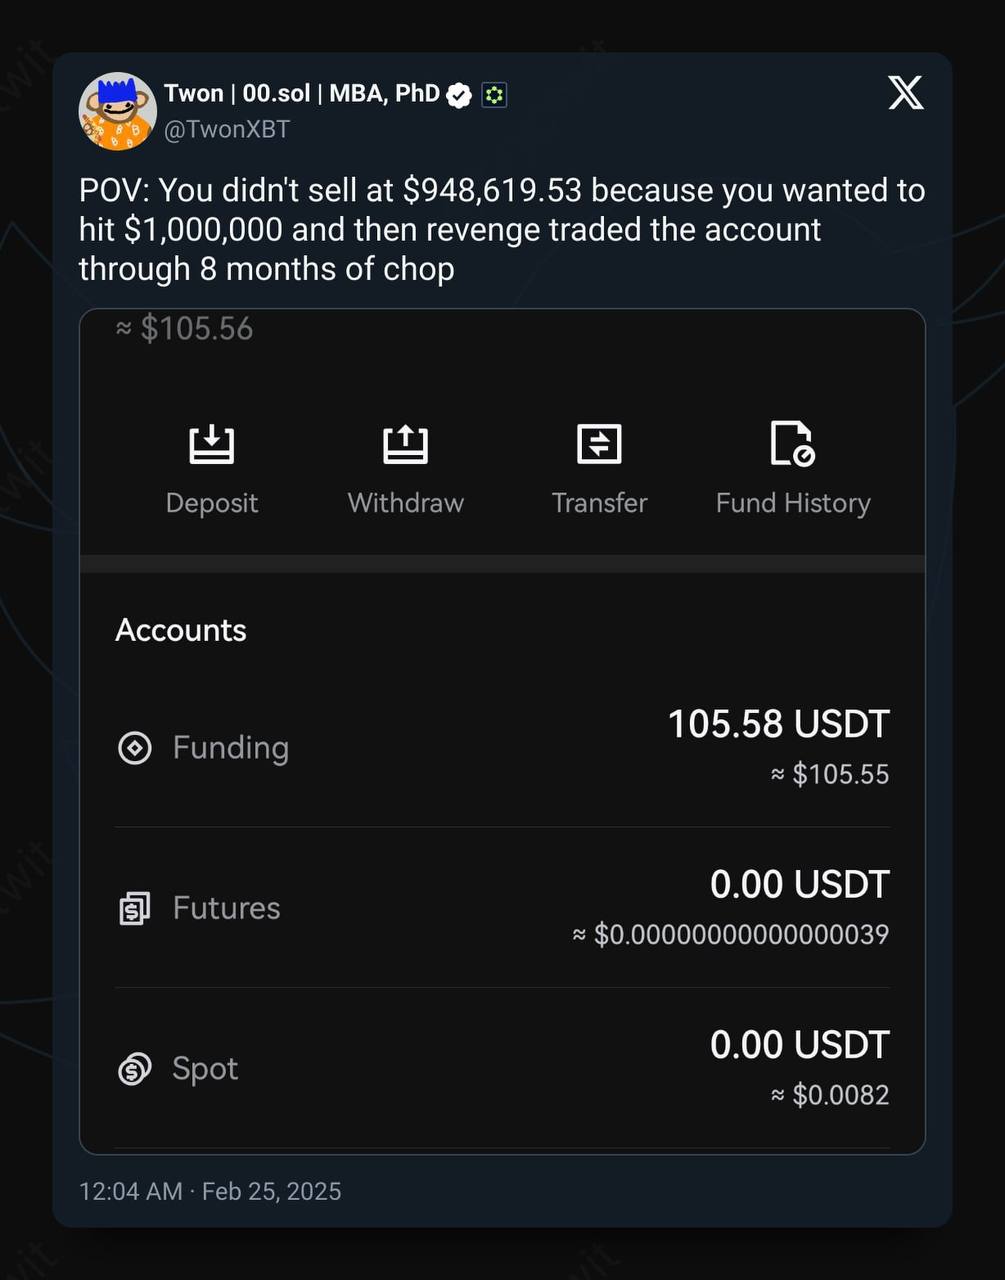Click the verified checkmark badge
1005x1280 pixels.
[459, 95]
